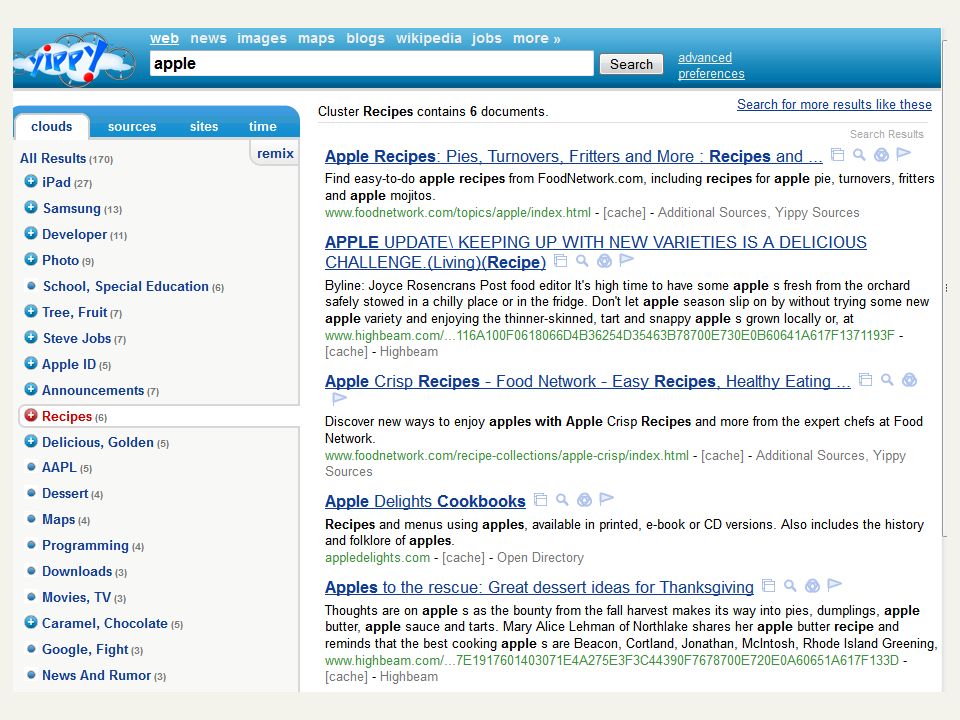This screenshot has height=720, width=960.
Task: Click Search for more results like these
Action: pyautogui.click(x=834, y=104)
